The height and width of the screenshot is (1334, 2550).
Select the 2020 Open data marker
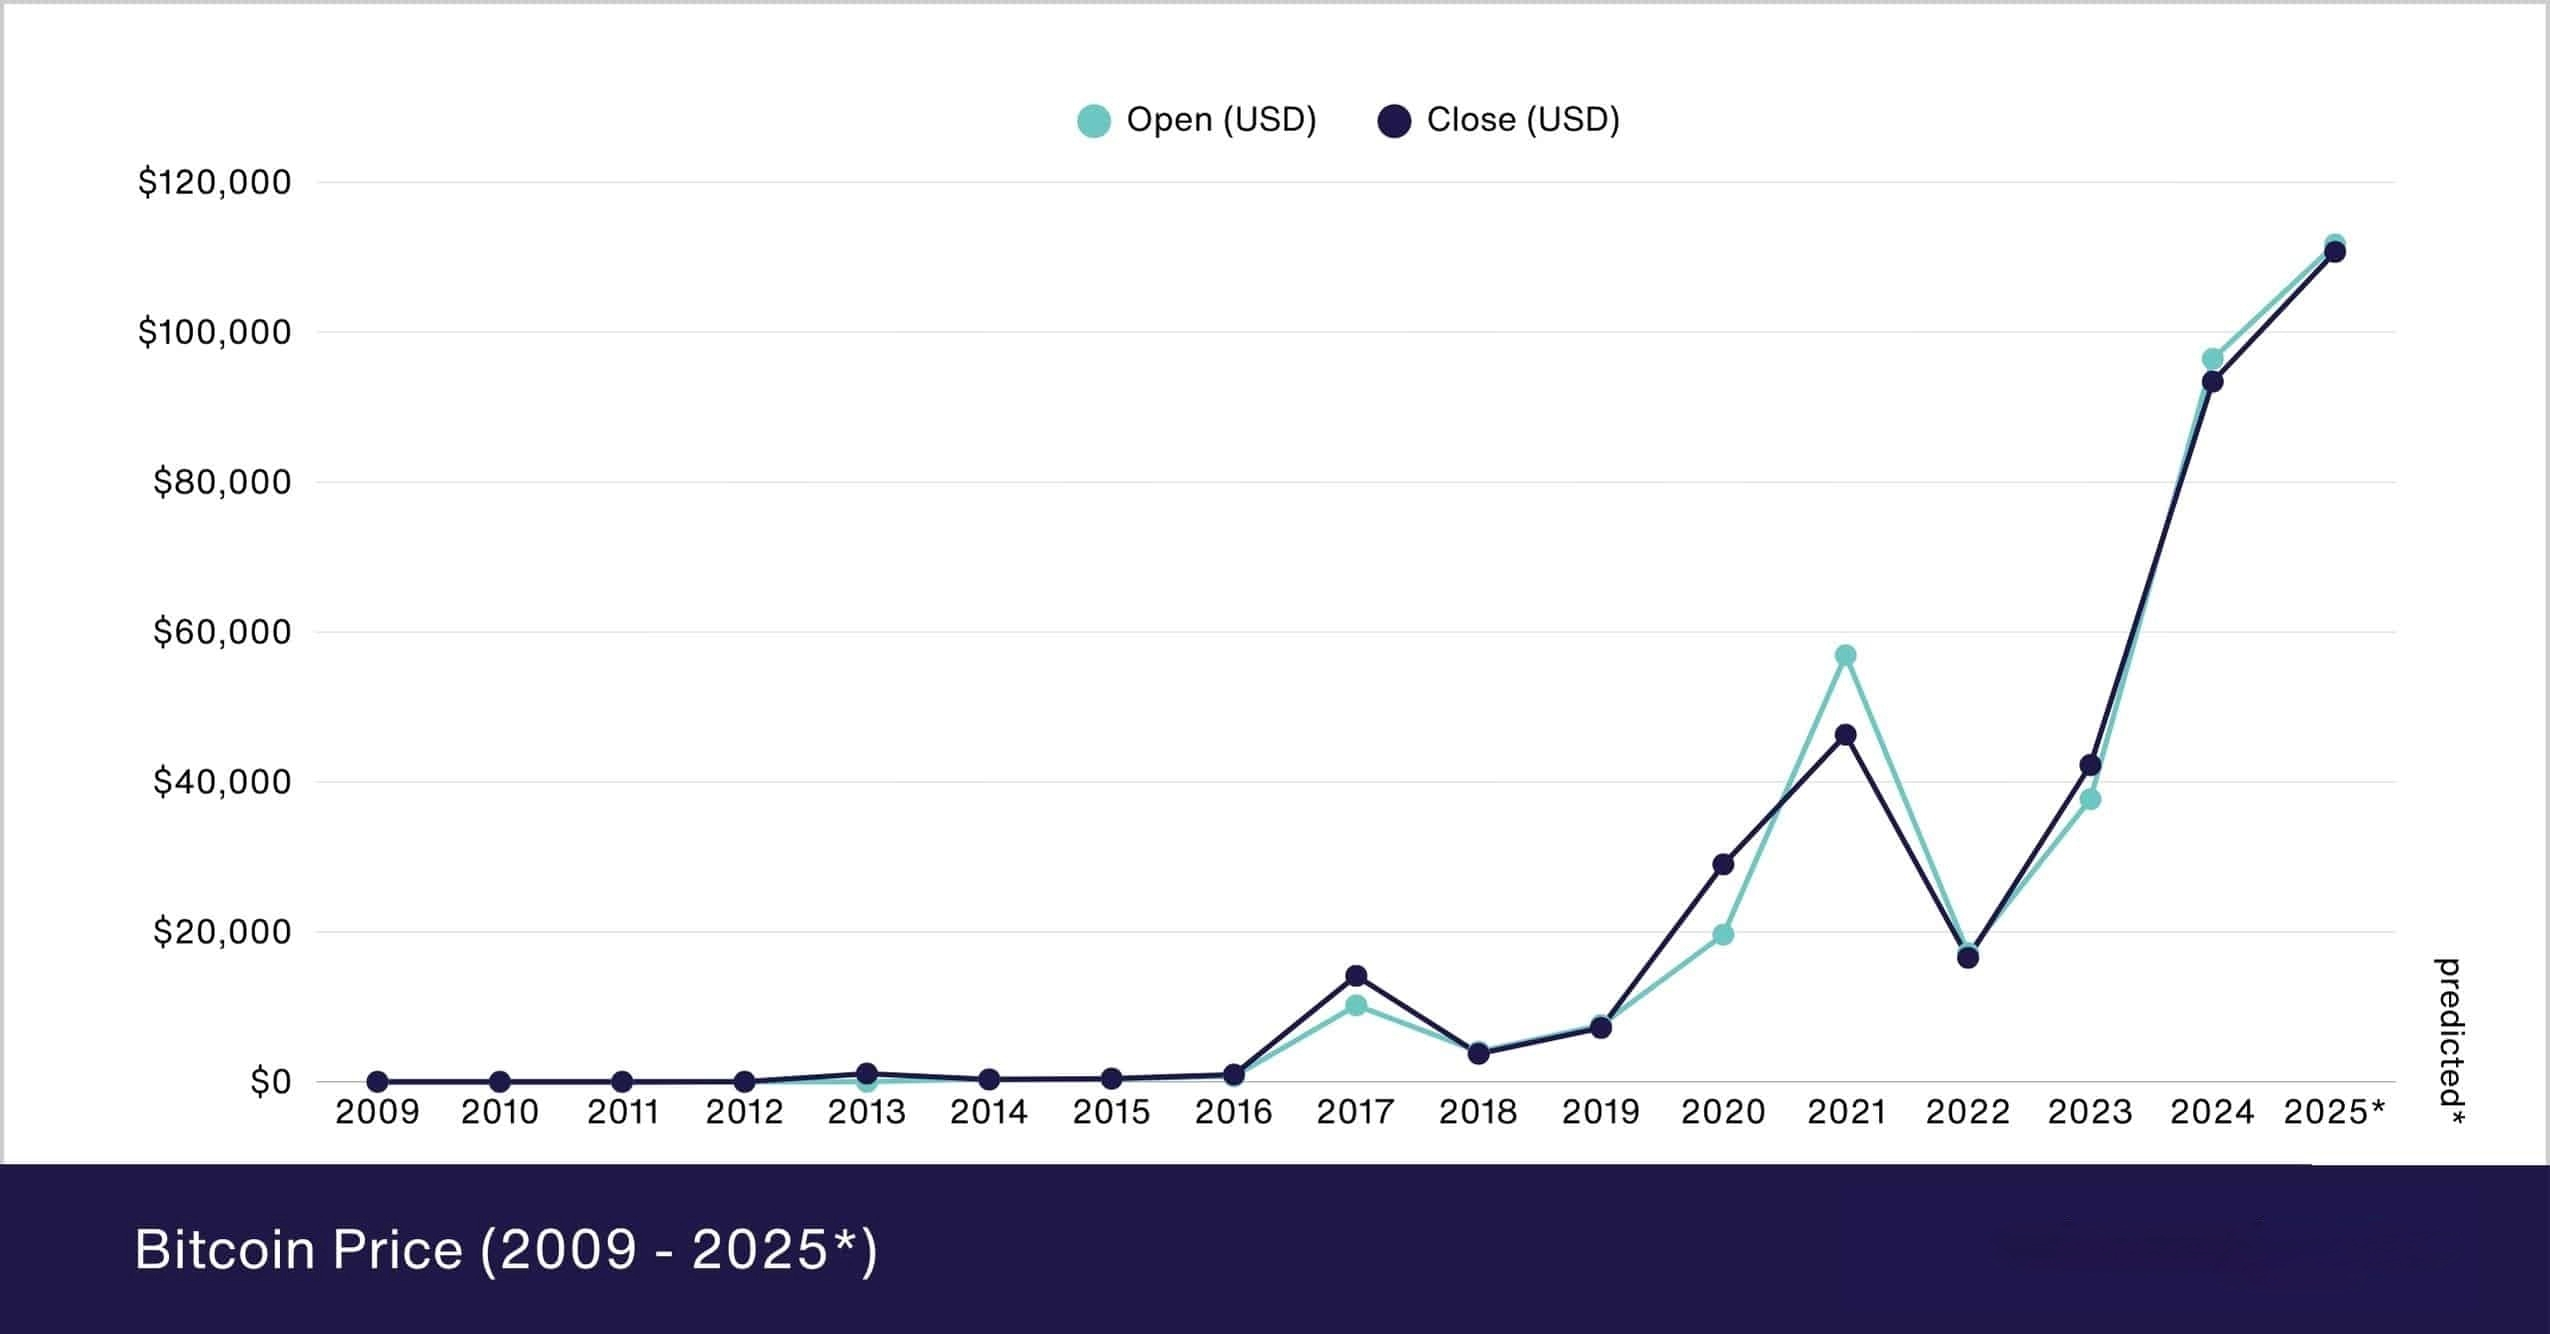pyautogui.click(x=1723, y=935)
